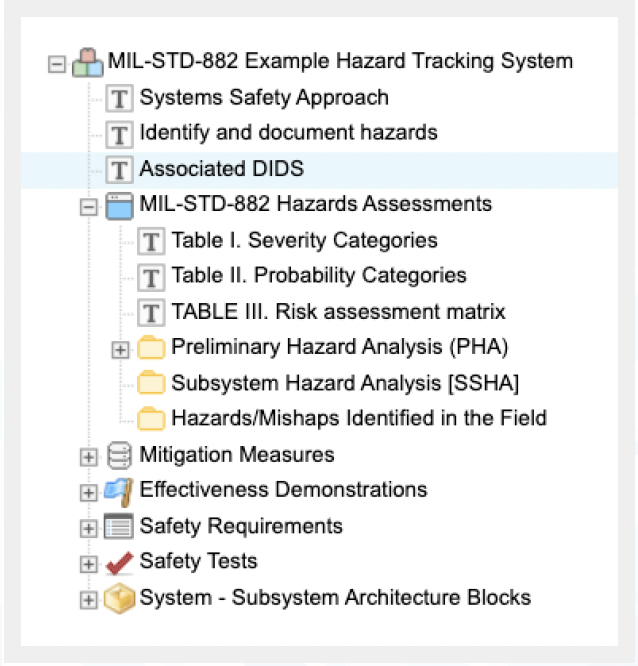Click the T icon for Identify and document hazards
This screenshot has height=666, width=638.
(x=119, y=134)
